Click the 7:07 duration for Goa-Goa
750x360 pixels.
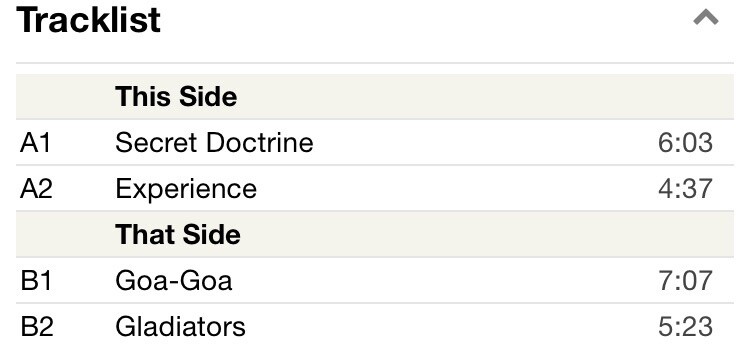pos(685,281)
